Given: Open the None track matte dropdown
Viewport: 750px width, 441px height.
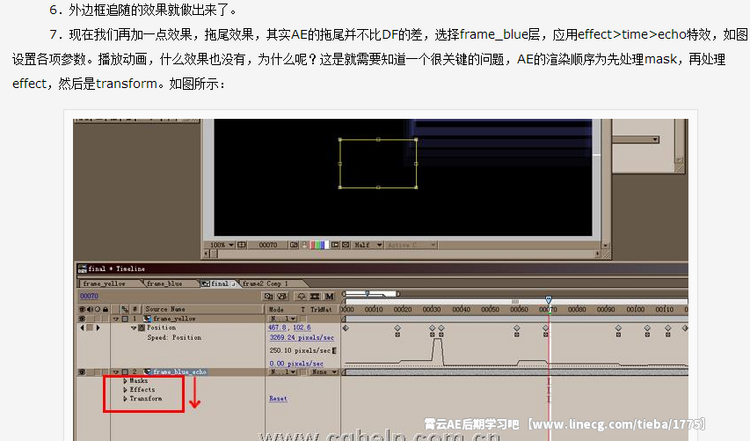Looking at the screenshot, I should [323, 372].
